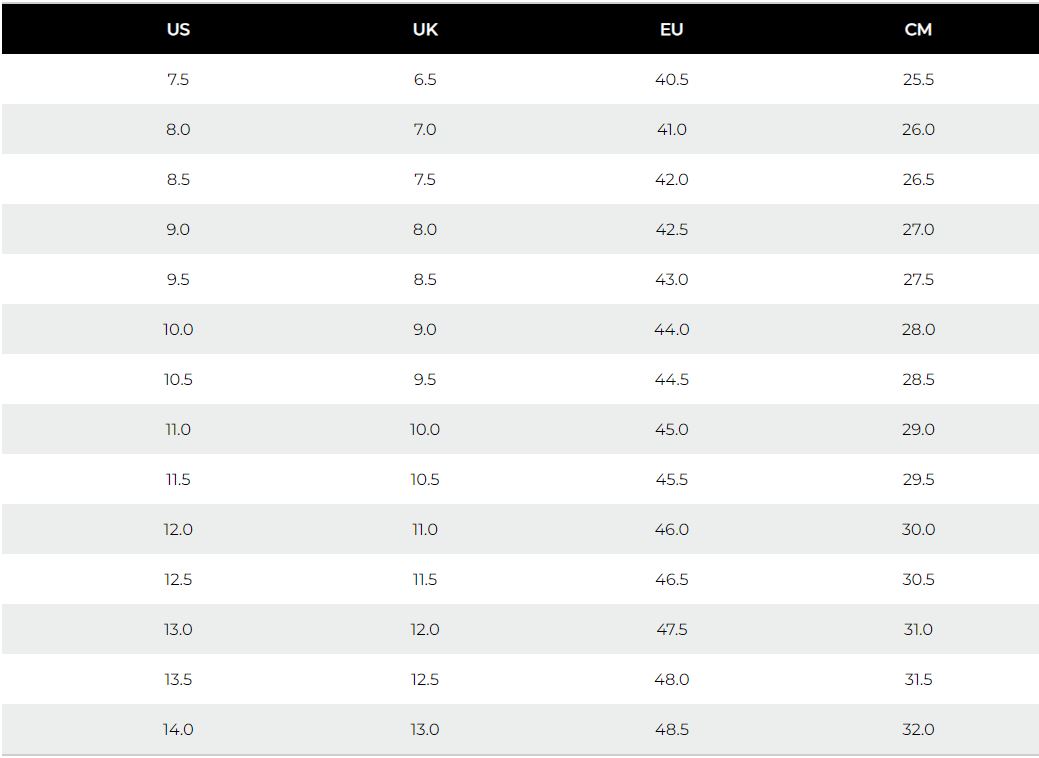
Task: Select US size 7.5 cell
Action: [x=178, y=80]
